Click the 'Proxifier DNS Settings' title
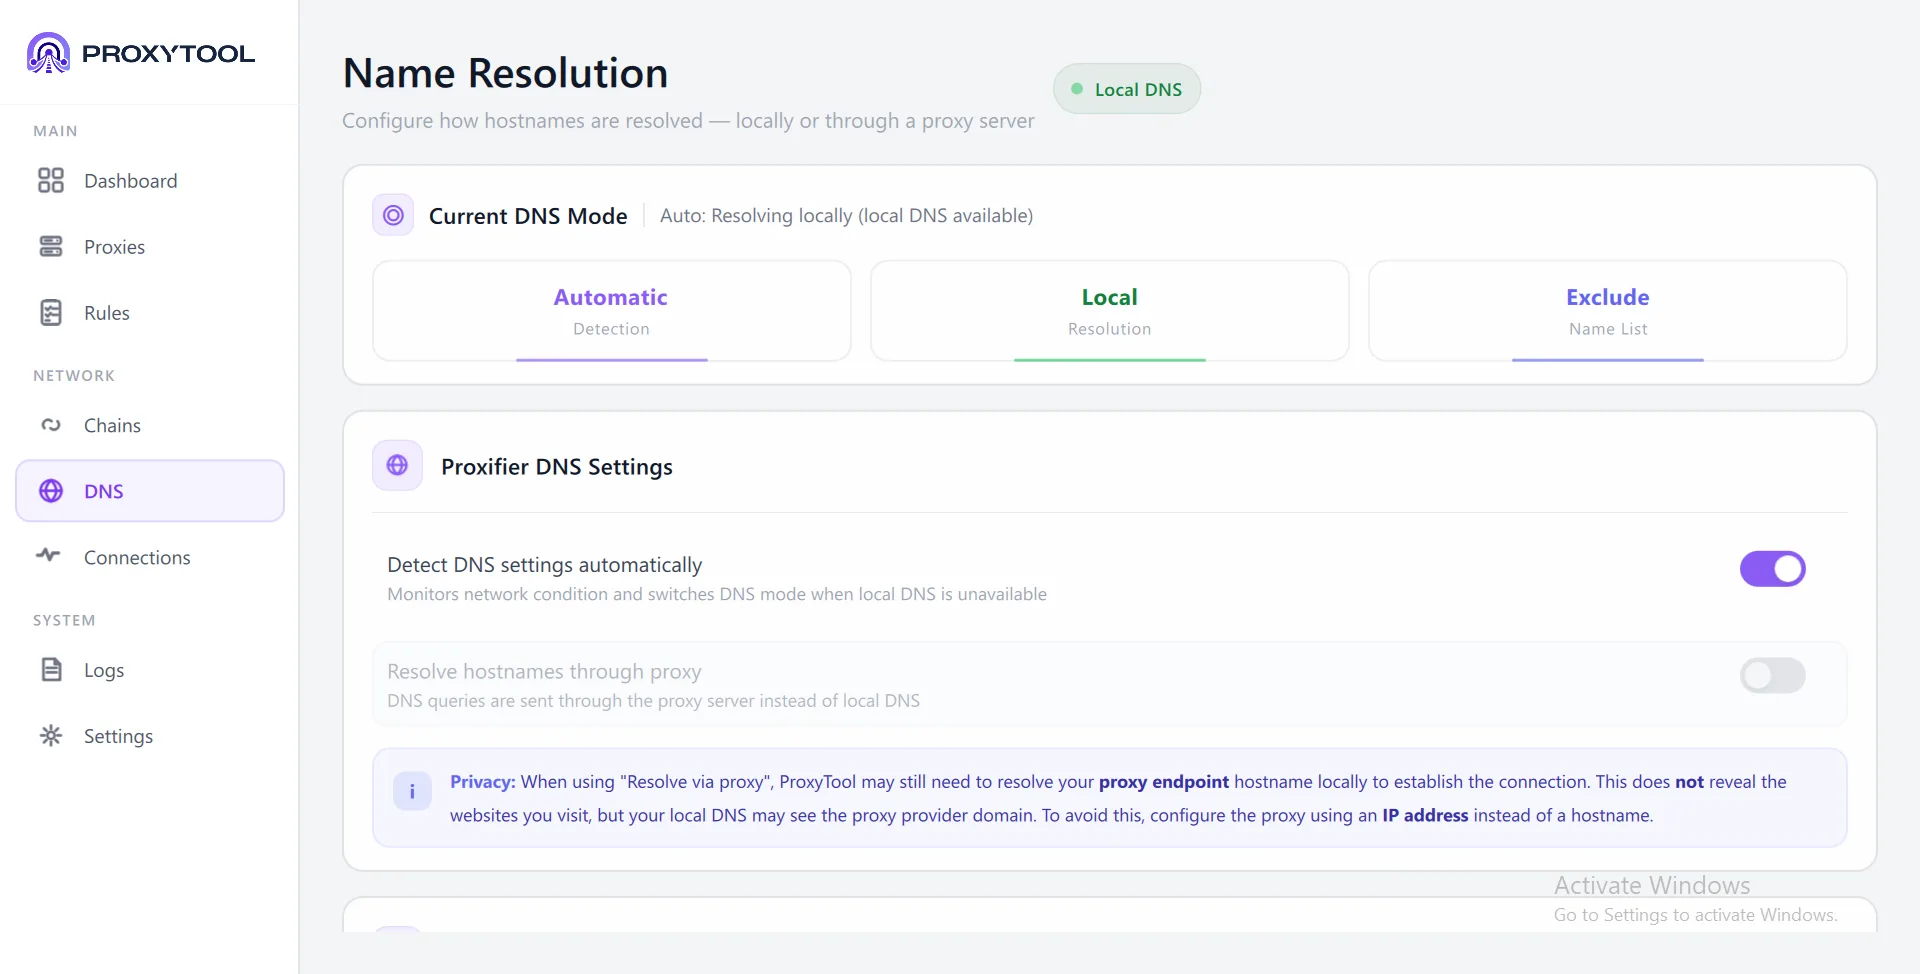Viewport: 1920px width, 974px height. pyautogui.click(x=557, y=466)
